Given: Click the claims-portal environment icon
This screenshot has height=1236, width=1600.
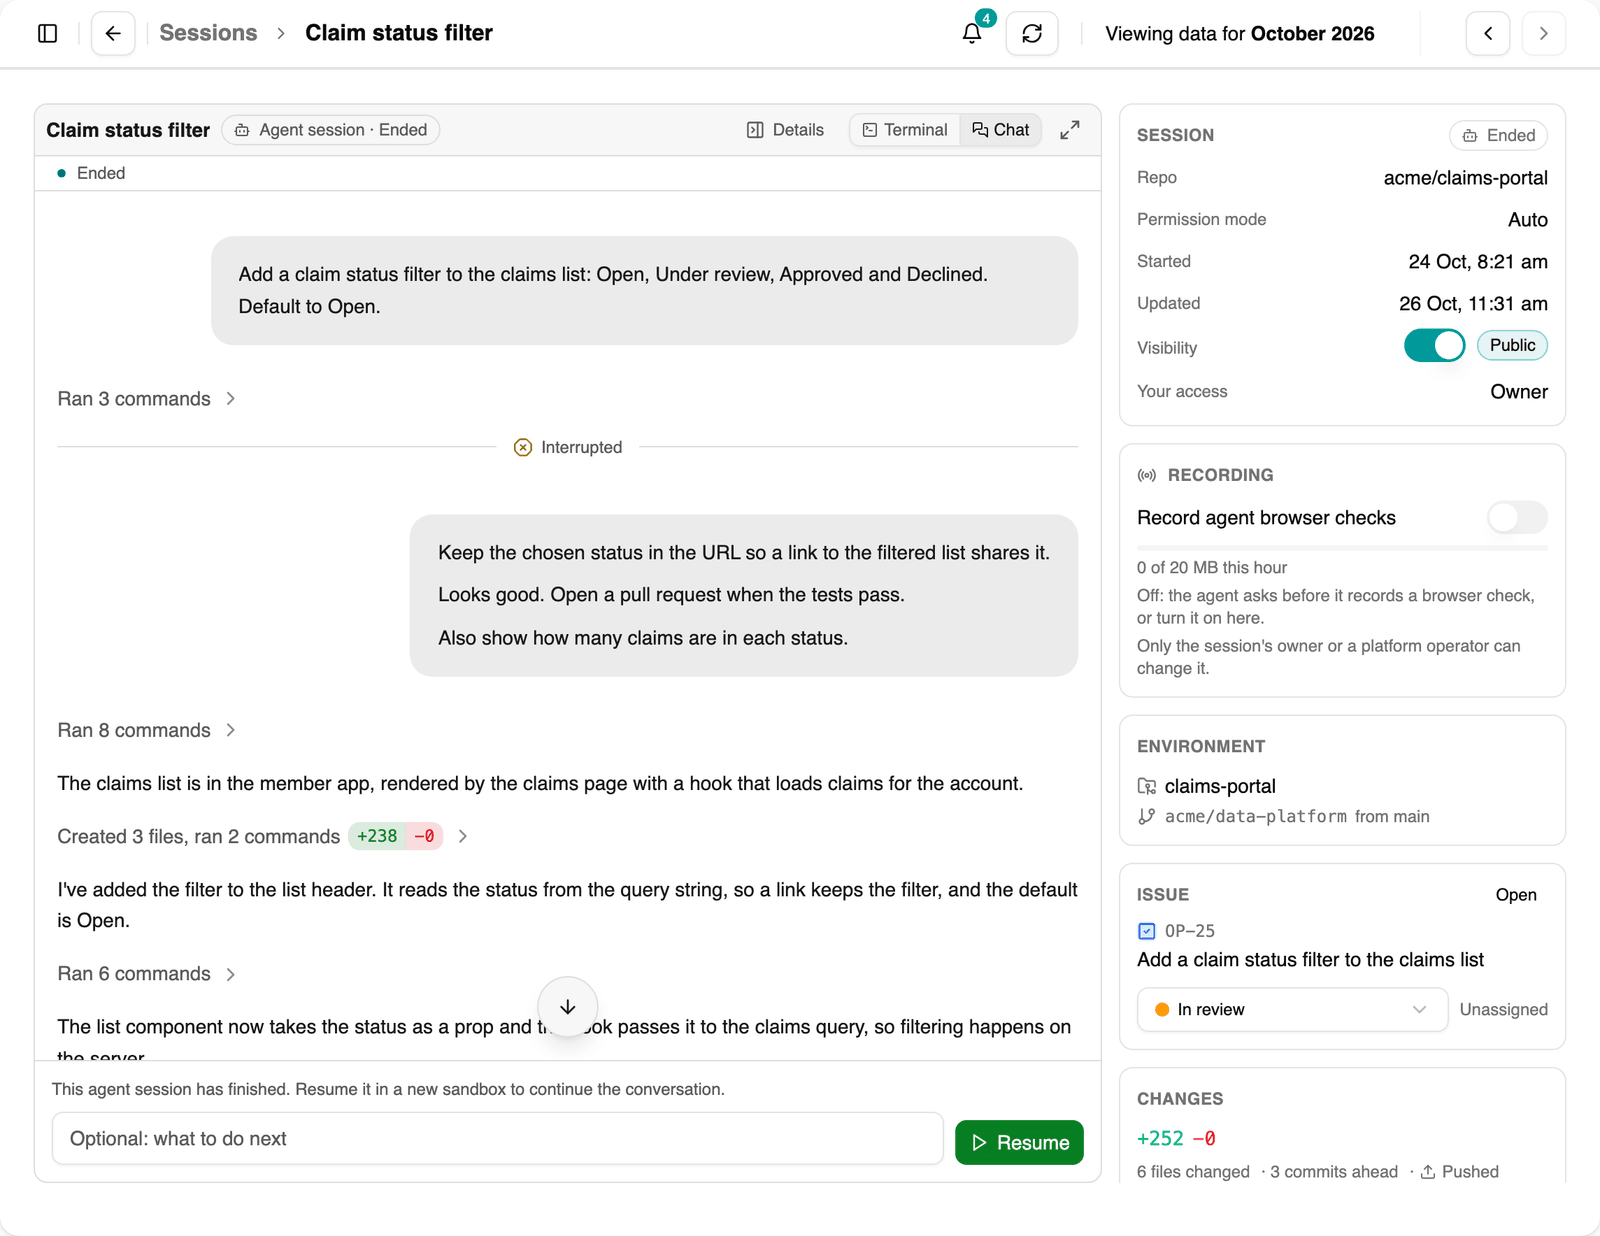Looking at the screenshot, I should pyautogui.click(x=1147, y=786).
